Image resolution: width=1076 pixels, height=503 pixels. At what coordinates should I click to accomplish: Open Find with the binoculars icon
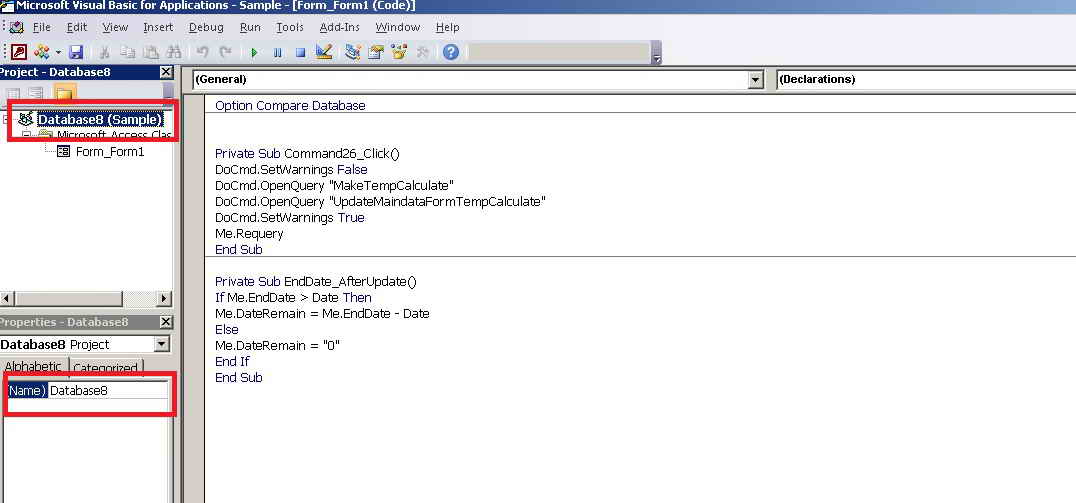click(x=174, y=52)
